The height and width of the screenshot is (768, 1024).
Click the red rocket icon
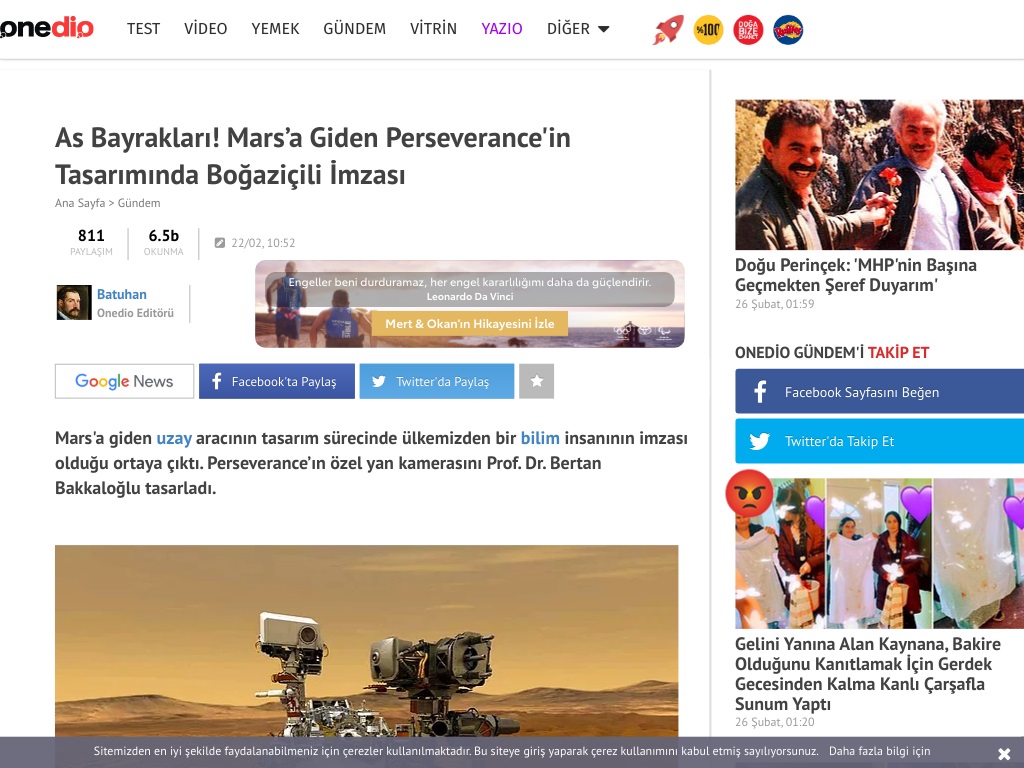(668, 29)
